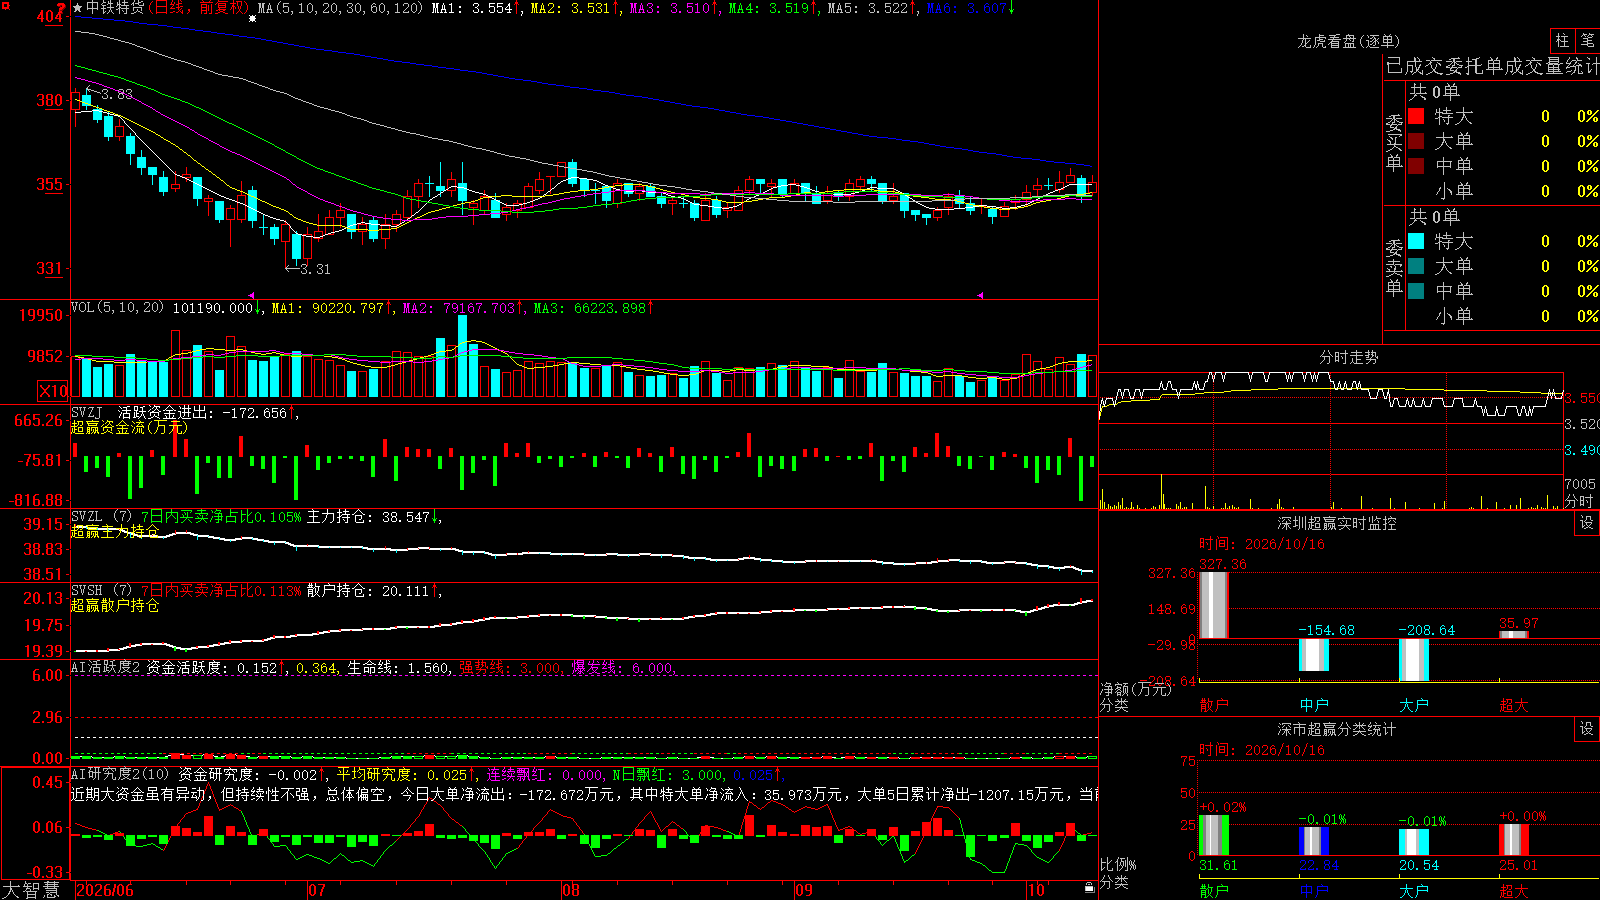Viewport: 1600px width, 900px height.
Task: Switch to 笔 tick view
Action: tap(1588, 40)
